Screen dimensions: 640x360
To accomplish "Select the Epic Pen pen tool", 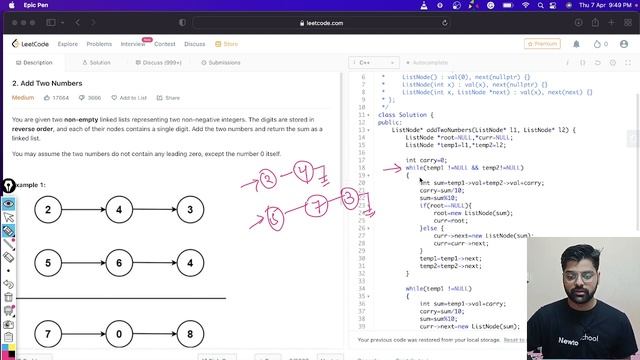I will pyautogui.click(x=9, y=244).
